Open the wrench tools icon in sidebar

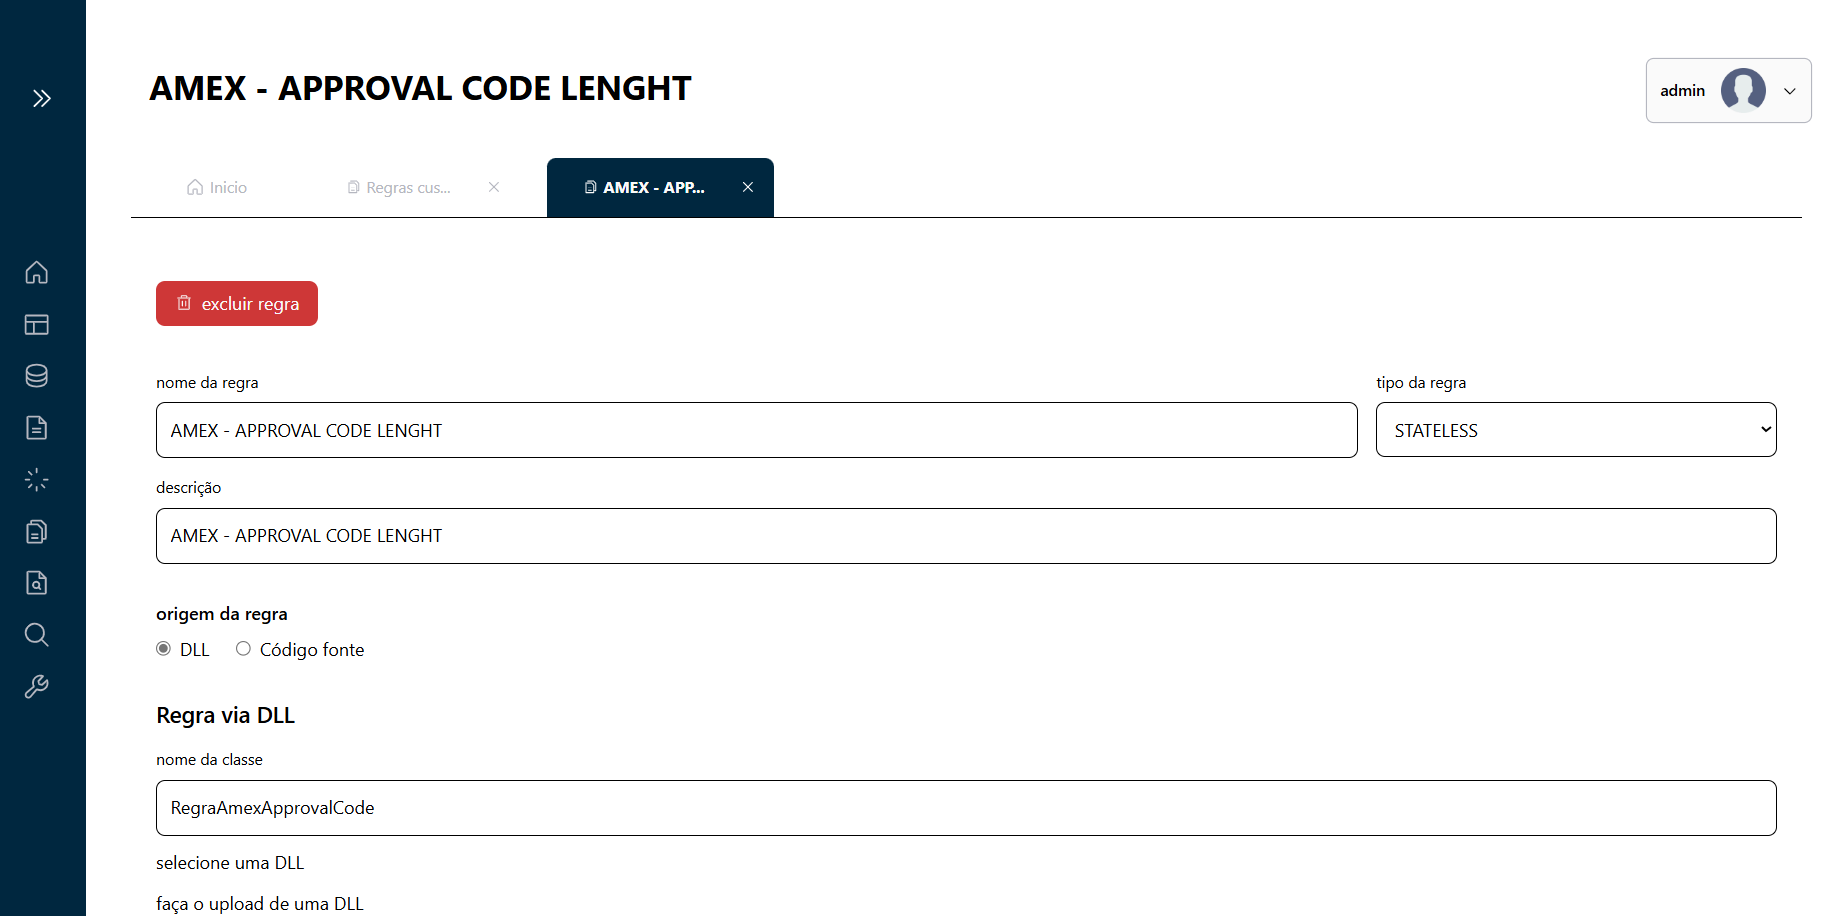pos(37,687)
